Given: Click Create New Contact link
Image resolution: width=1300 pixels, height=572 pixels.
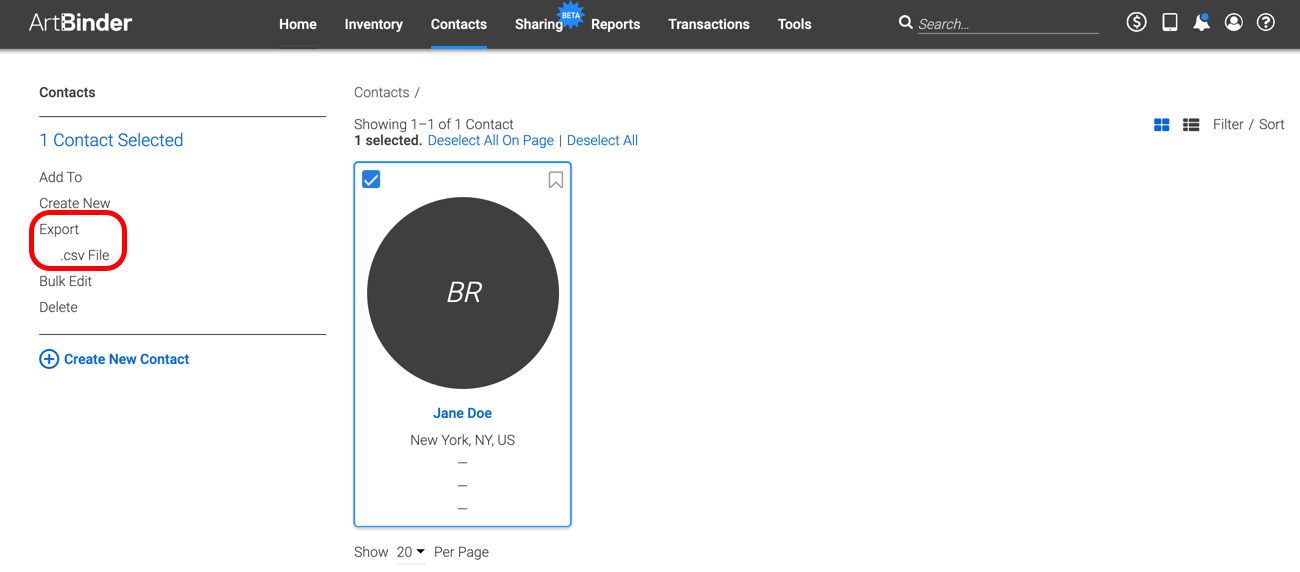Looking at the screenshot, I should click(127, 359).
